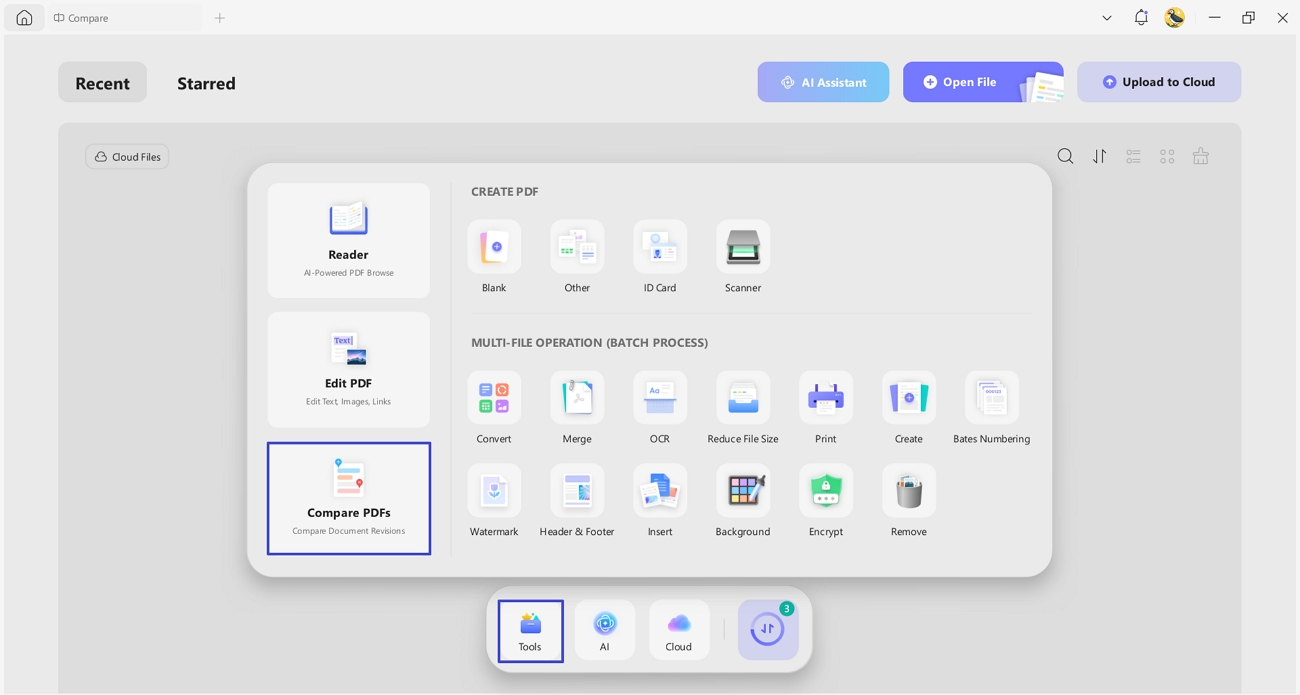Create a PDF from ID Card
This screenshot has height=695, width=1300.
660,247
